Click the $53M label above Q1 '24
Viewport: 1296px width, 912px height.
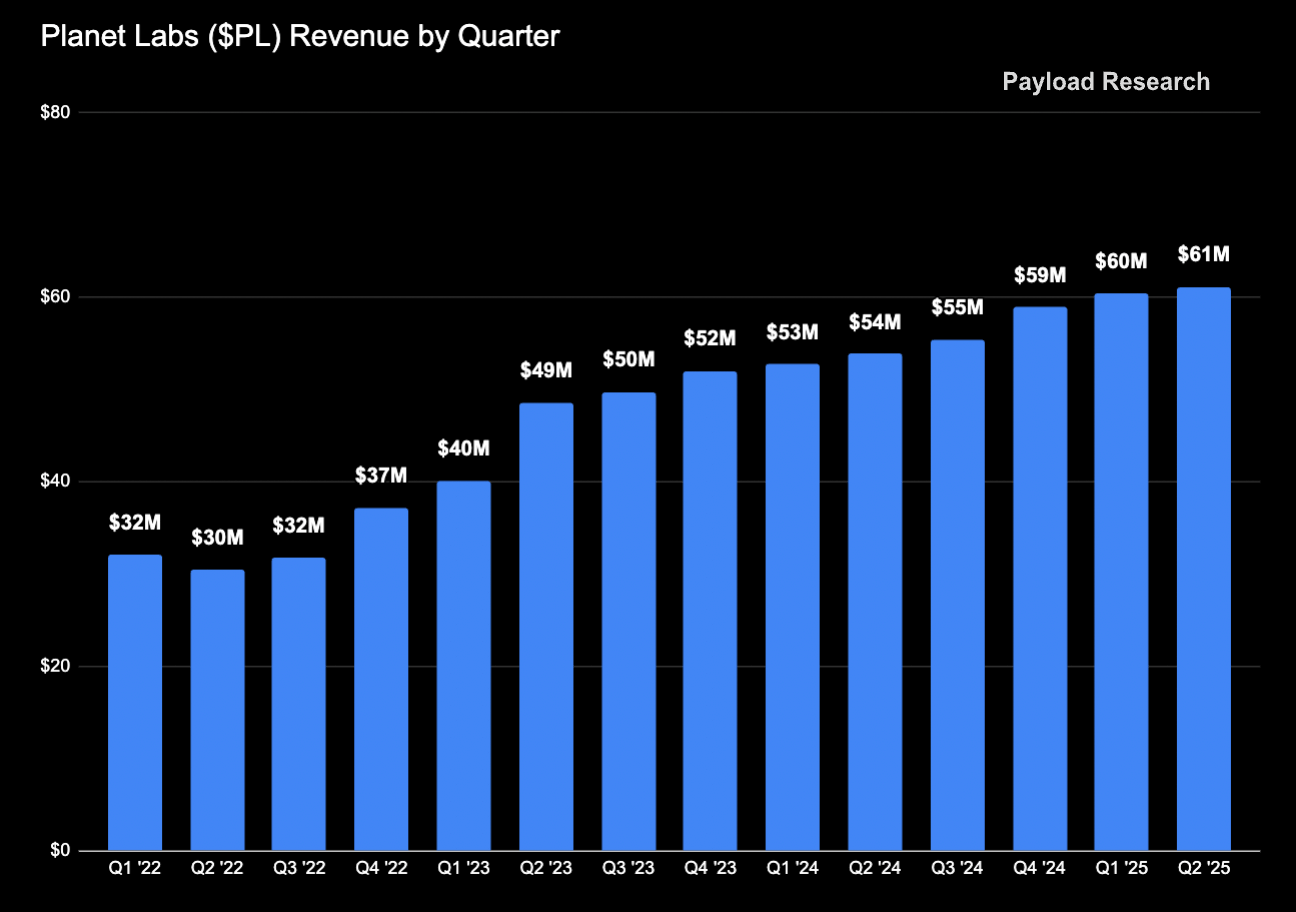[792, 331]
